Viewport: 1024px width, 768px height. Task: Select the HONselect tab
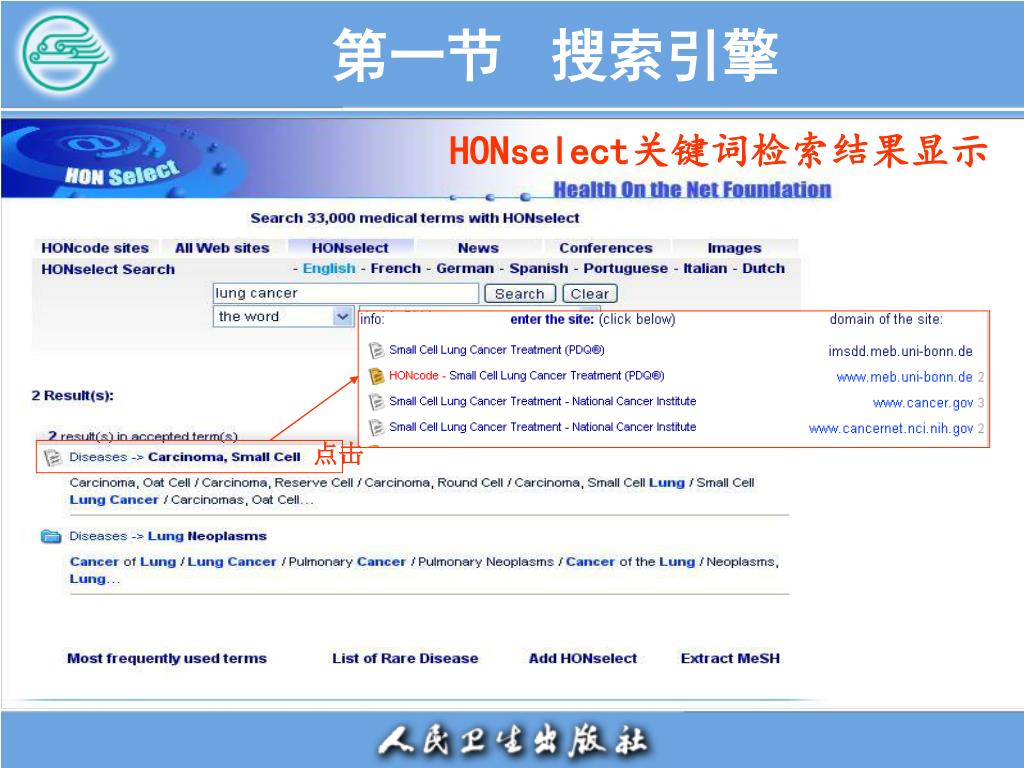(x=350, y=248)
